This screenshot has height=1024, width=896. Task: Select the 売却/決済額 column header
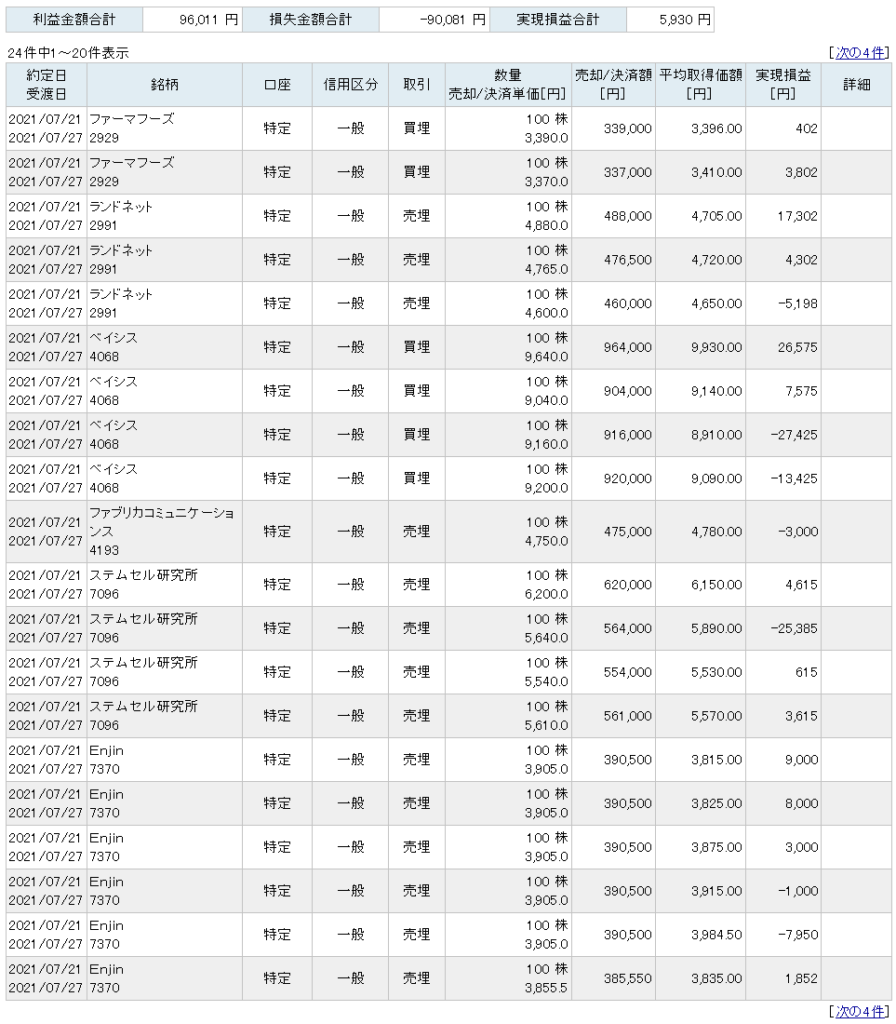pos(613,85)
